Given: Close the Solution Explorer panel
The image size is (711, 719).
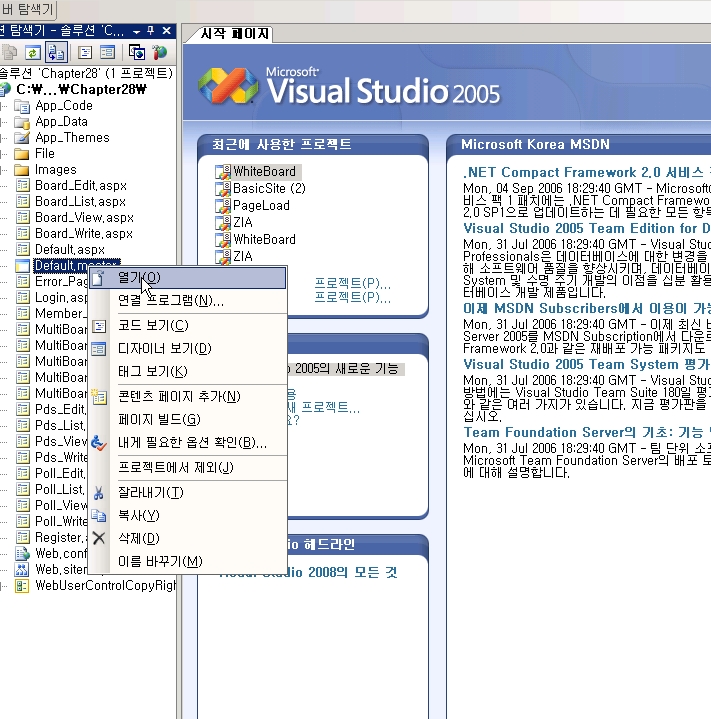Looking at the screenshot, I should [x=167, y=31].
